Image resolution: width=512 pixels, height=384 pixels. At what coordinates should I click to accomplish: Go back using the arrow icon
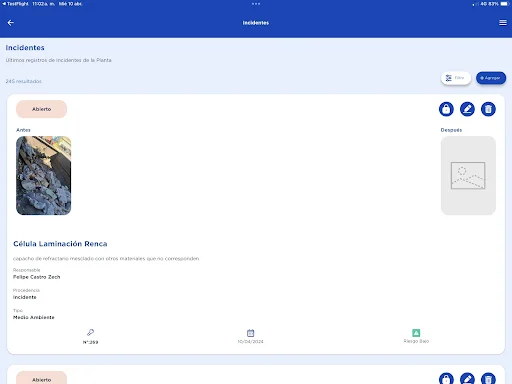pyautogui.click(x=10, y=23)
